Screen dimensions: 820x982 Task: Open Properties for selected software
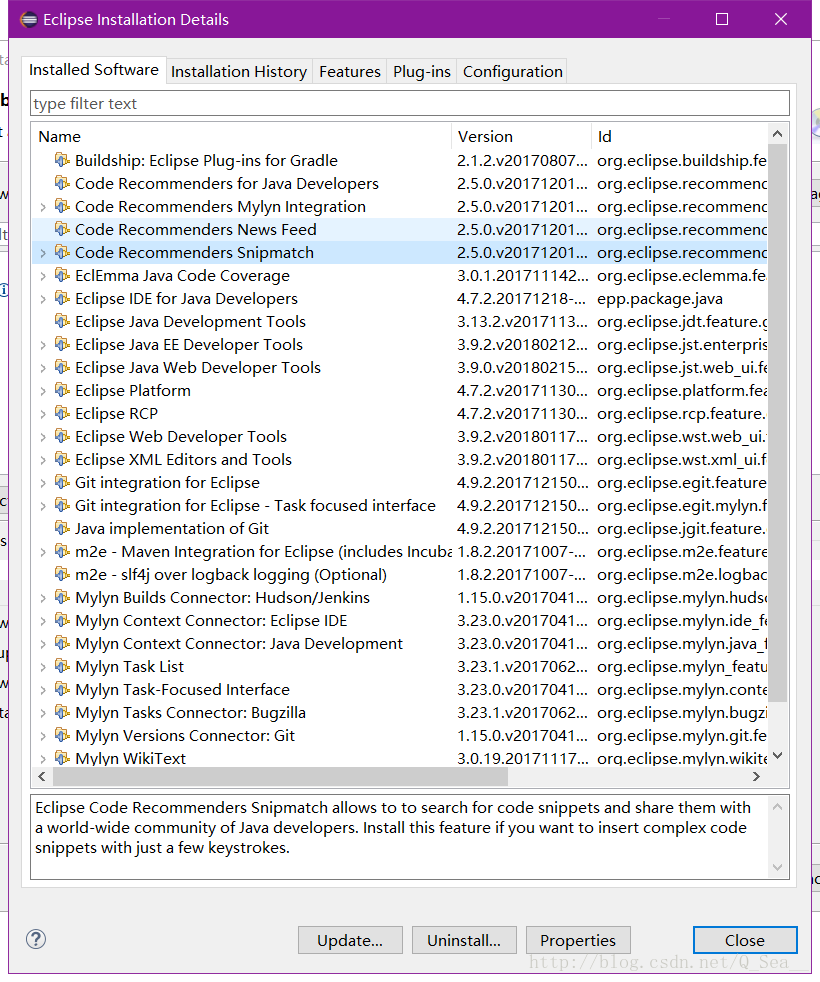[578, 940]
